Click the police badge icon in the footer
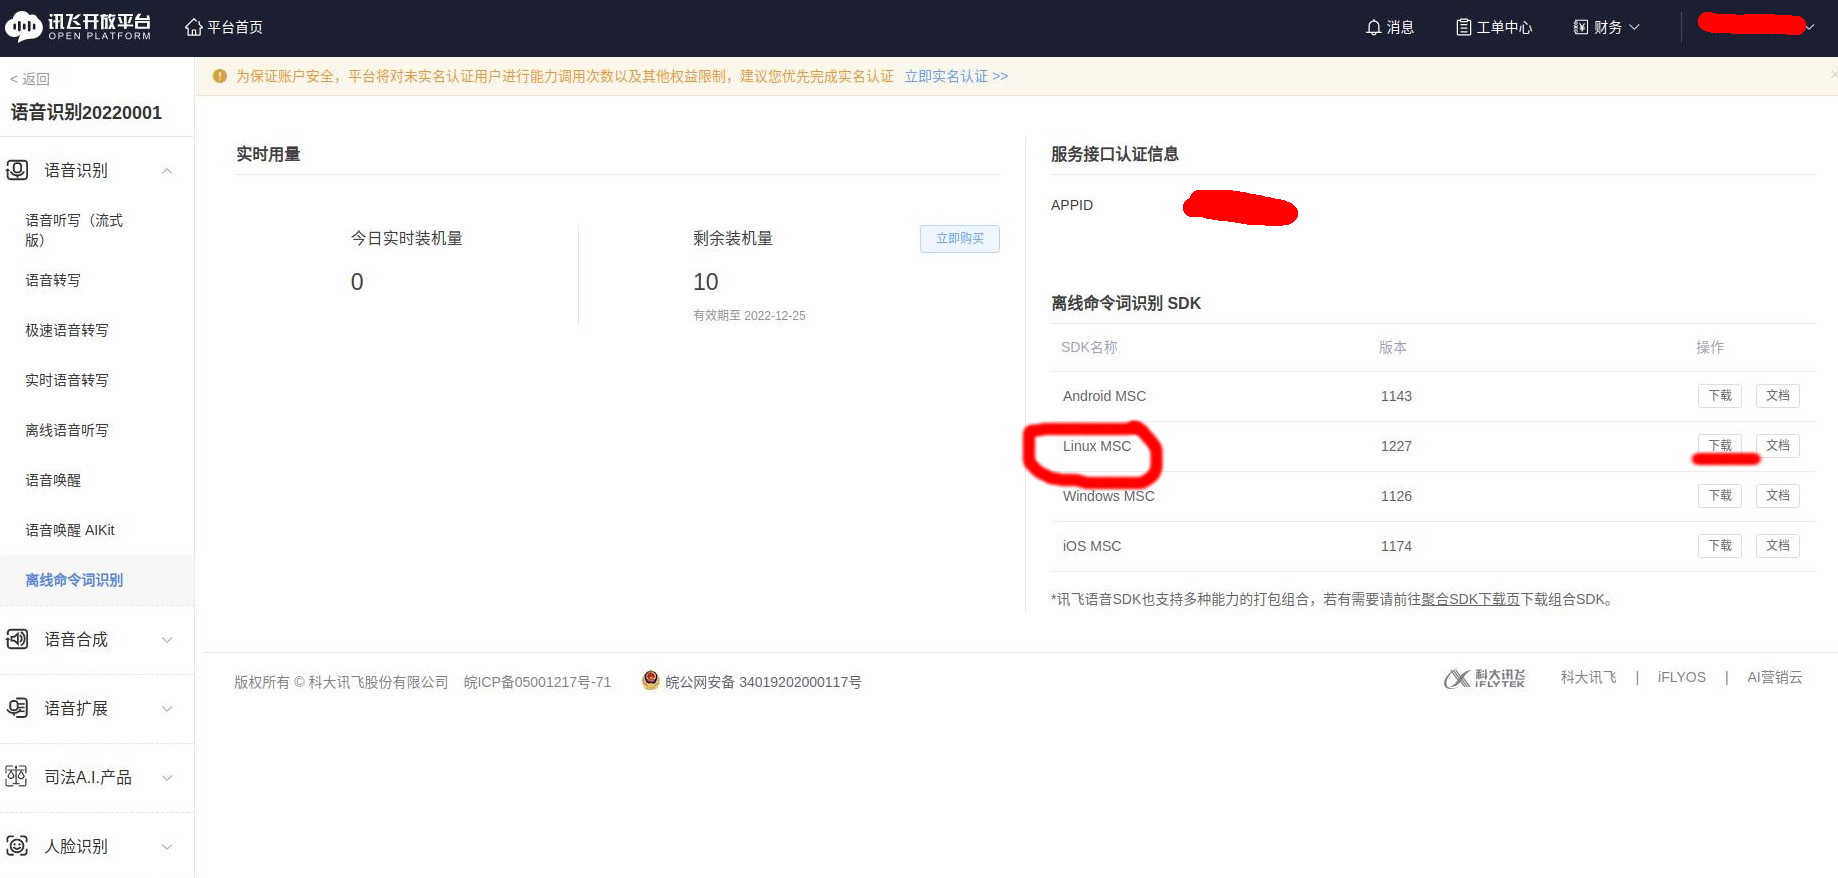1838x878 pixels. point(651,680)
